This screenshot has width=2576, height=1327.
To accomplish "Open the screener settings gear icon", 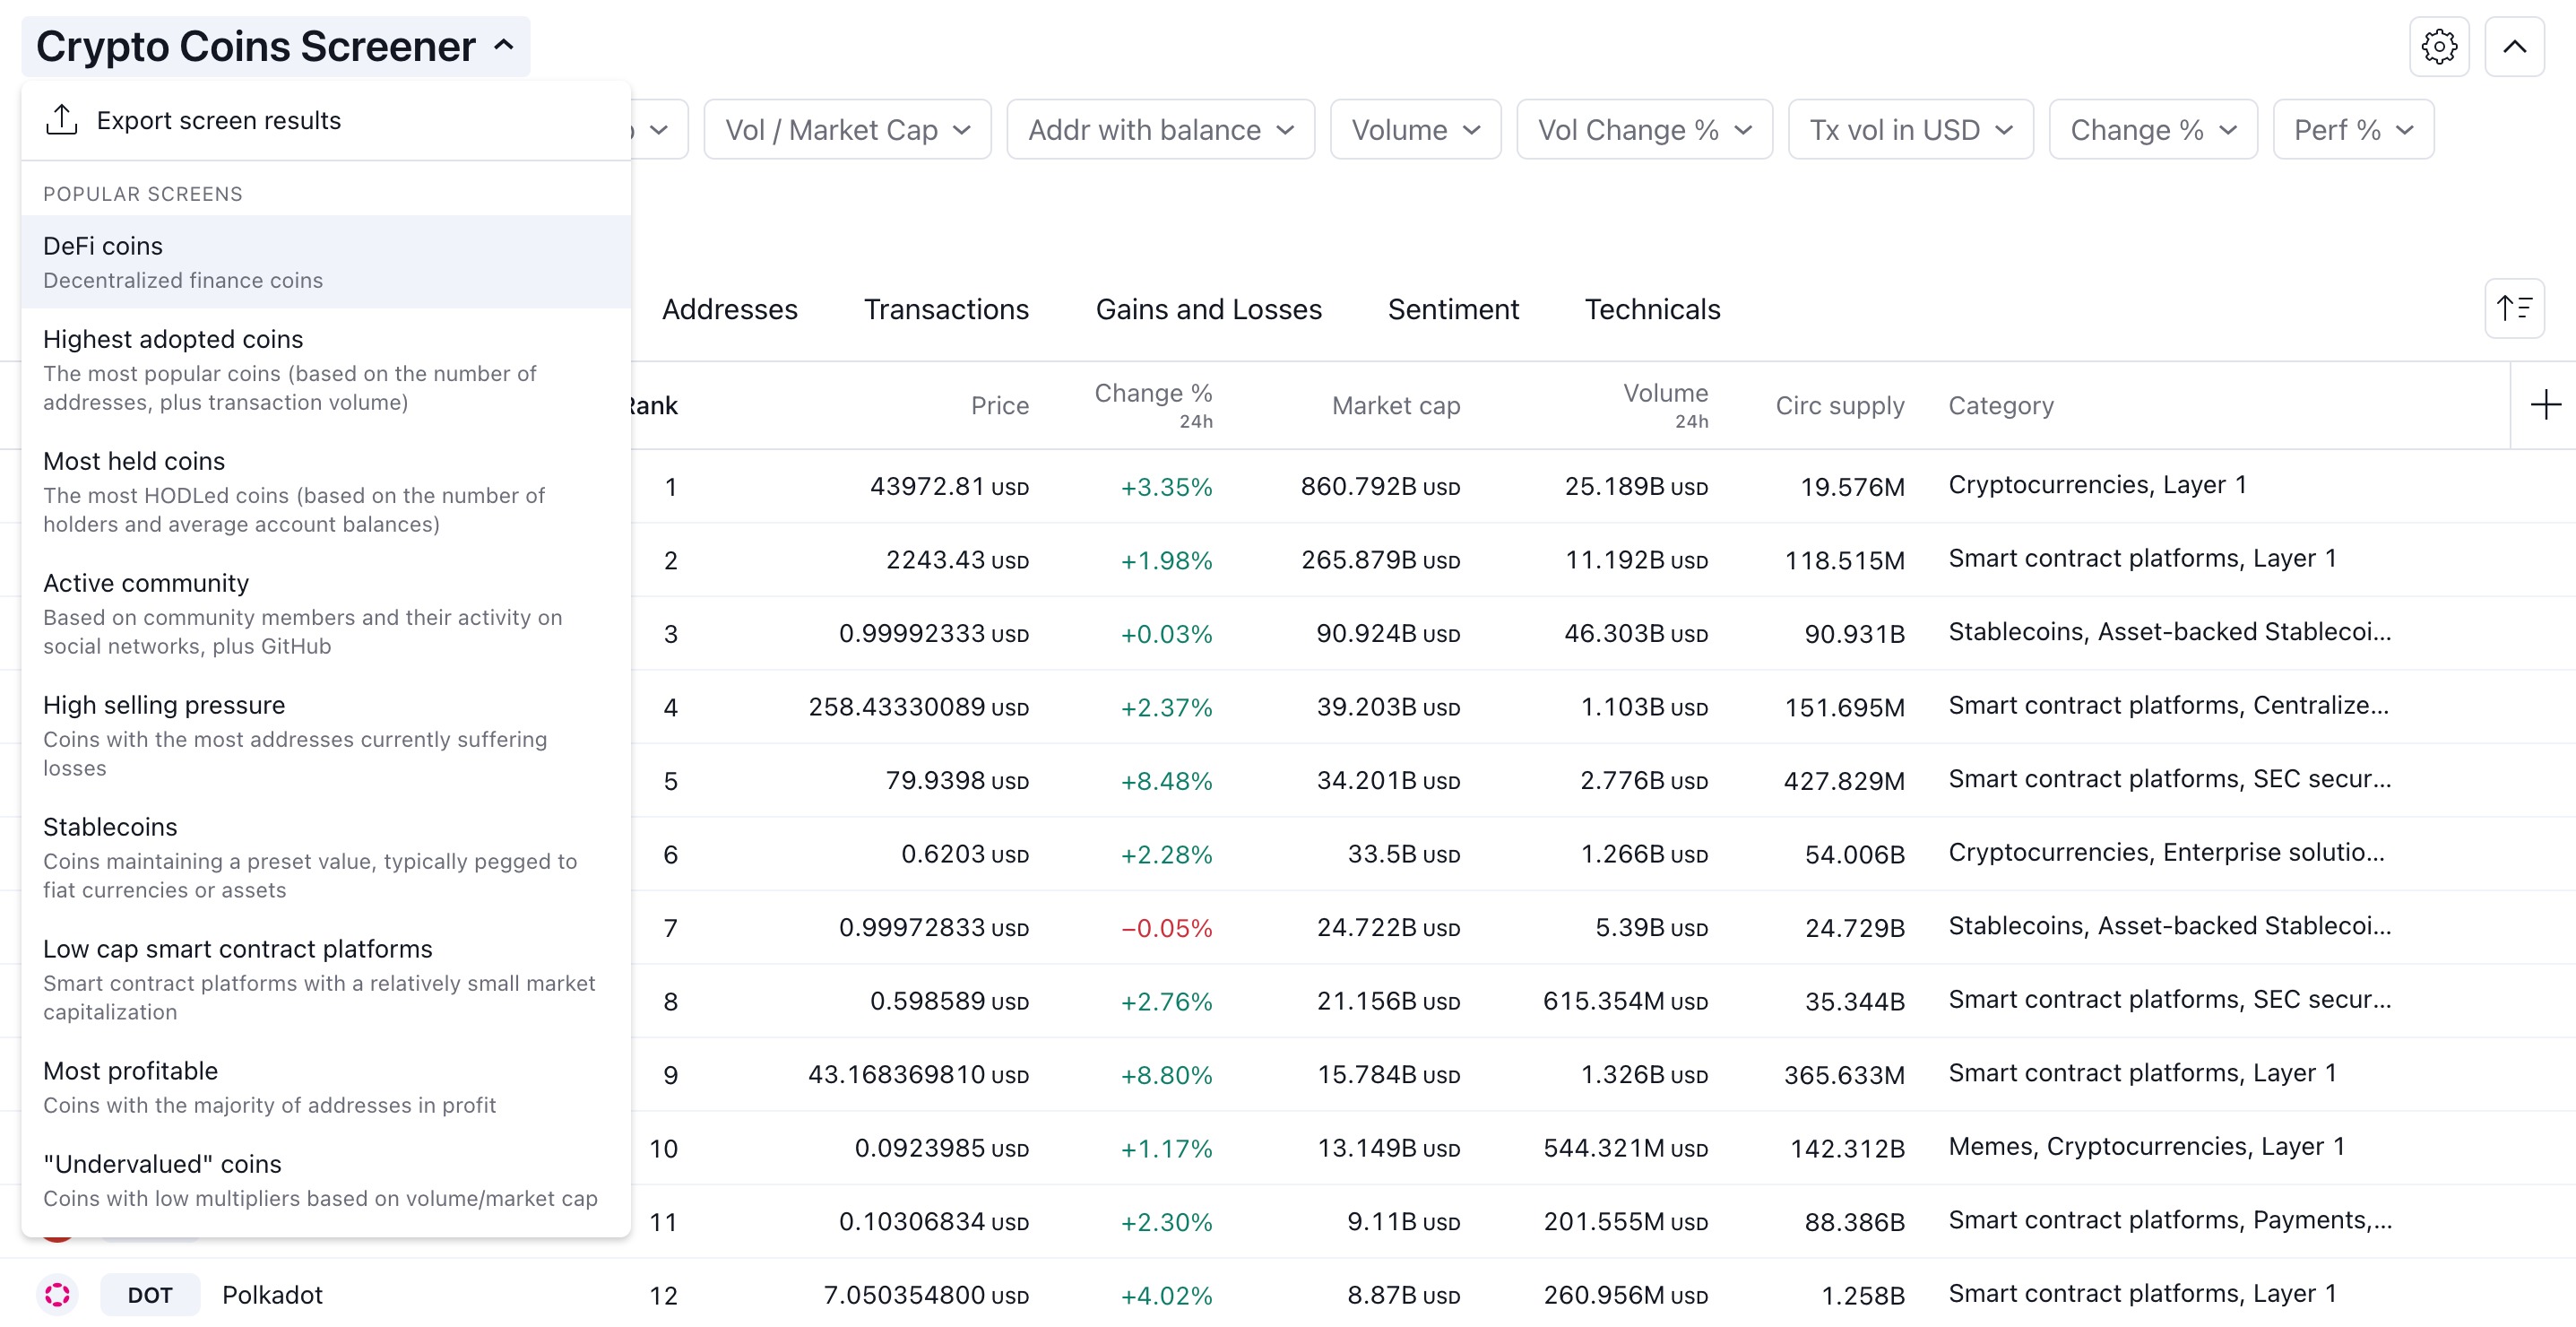I will [2438, 47].
